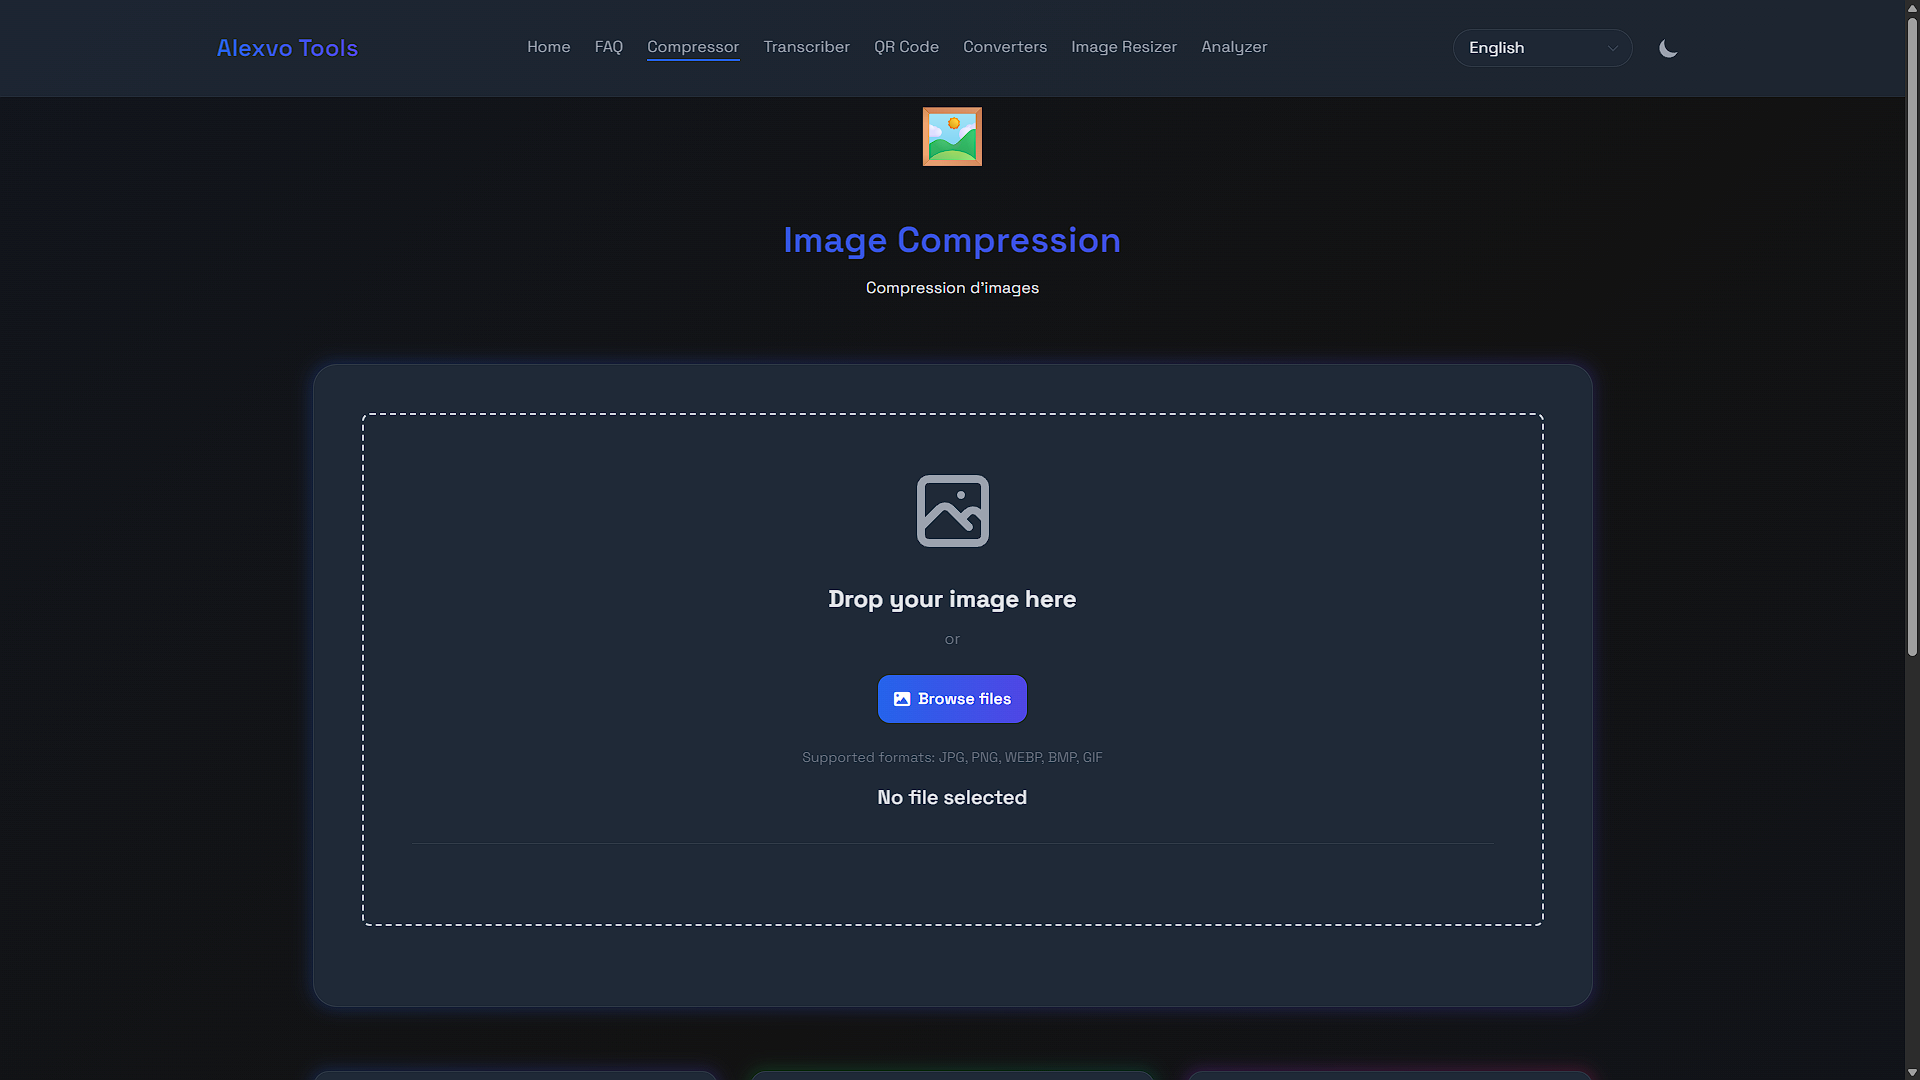Image resolution: width=1920 pixels, height=1080 pixels.
Task: Click the chevron on the language selector
Action: click(x=1612, y=48)
